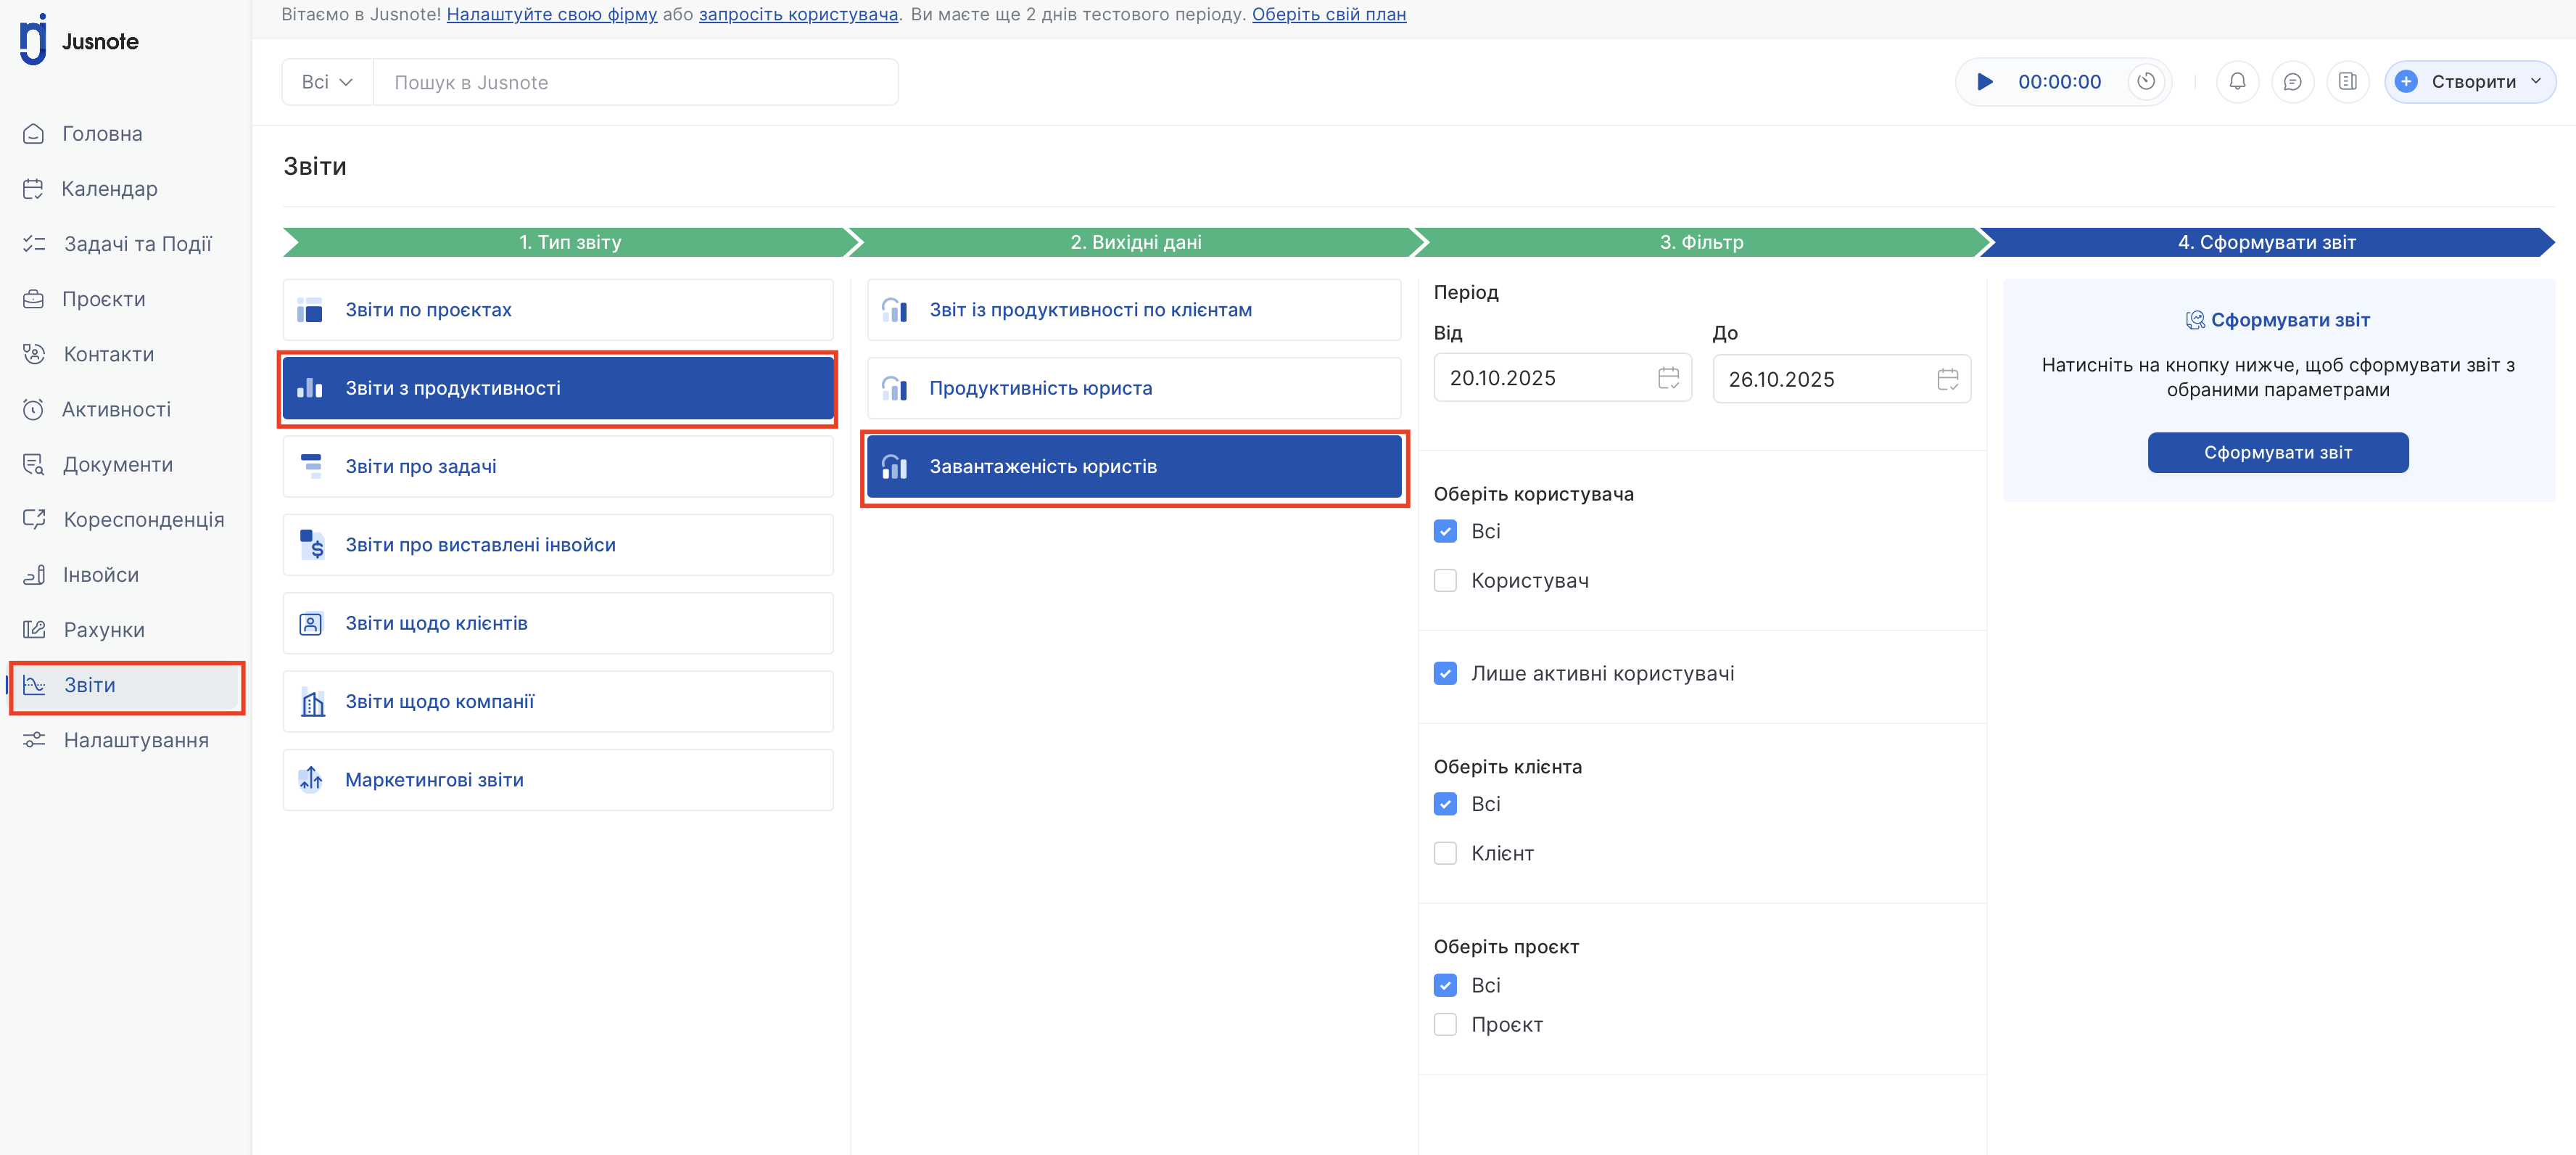Open Задачі та Події in the sidebar
The image size is (2576, 1155).
click(137, 244)
